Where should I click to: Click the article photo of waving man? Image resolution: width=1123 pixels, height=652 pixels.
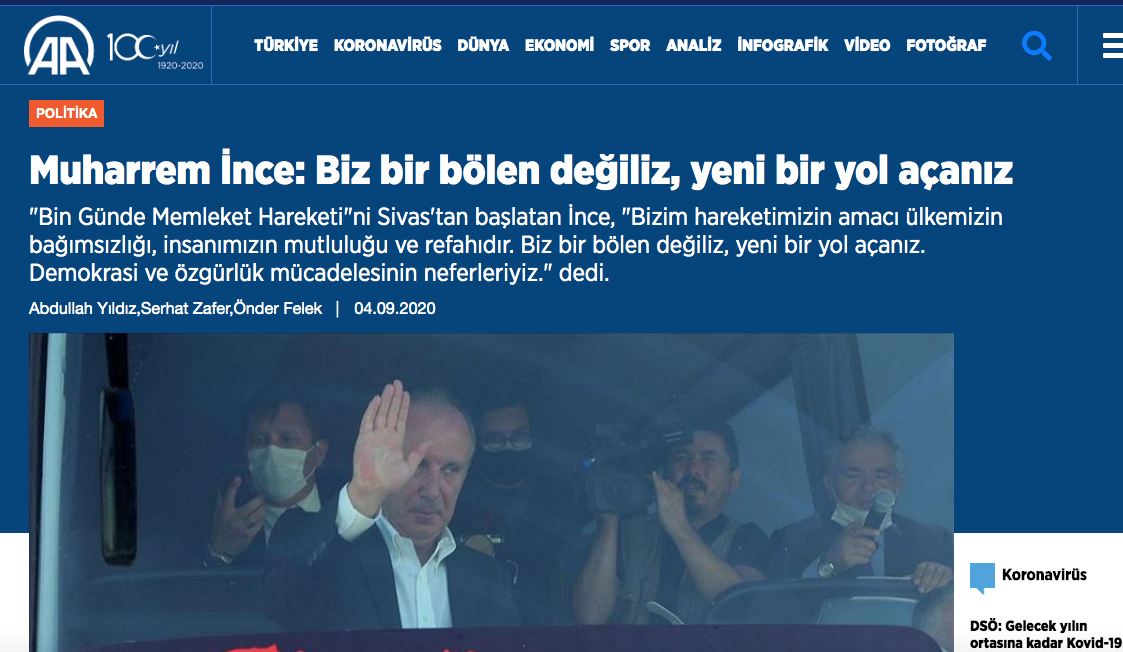click(491, 492)
